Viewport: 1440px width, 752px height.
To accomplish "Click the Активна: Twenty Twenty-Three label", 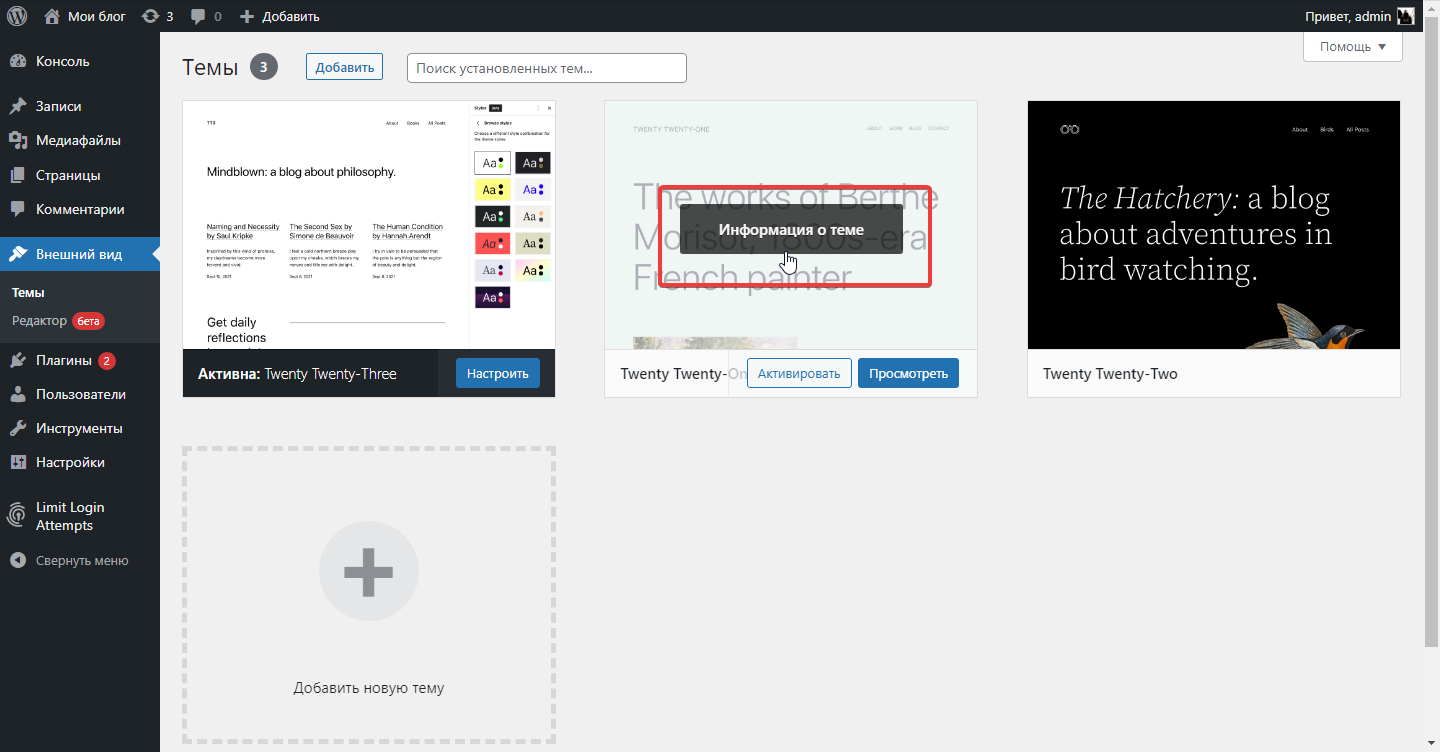I will [x=297, y=374].
